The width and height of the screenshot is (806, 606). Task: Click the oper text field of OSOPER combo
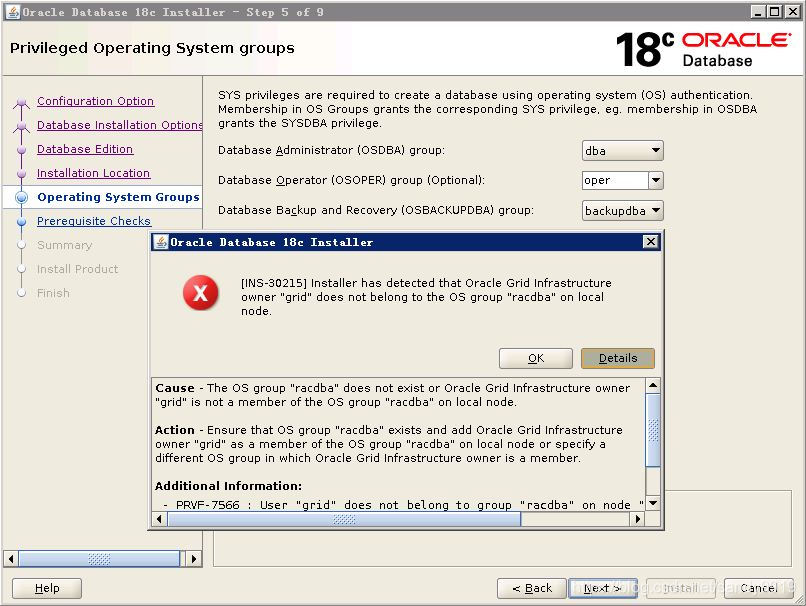point(615,180)
